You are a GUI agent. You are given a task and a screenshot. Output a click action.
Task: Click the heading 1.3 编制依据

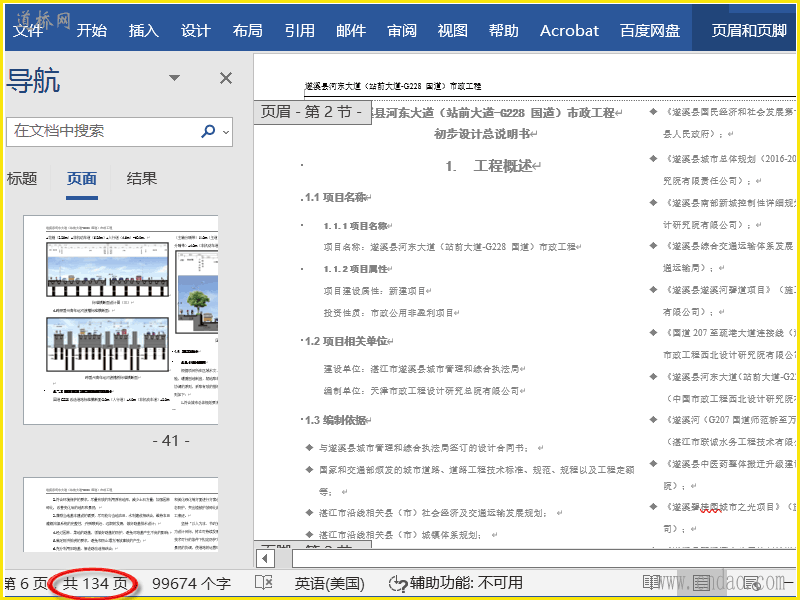pyautogui.click(x=338, y=420)
